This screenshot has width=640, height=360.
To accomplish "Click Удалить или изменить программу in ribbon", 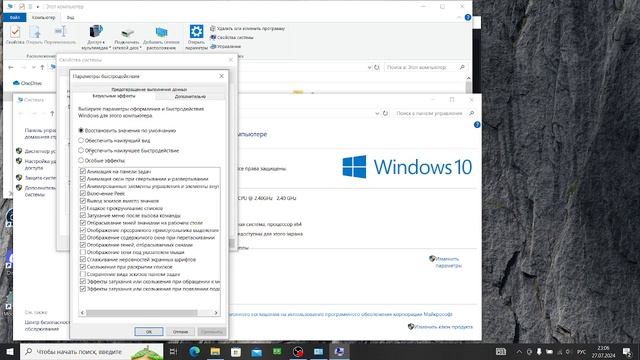I will pyautogui.click(x=247, y=29).
